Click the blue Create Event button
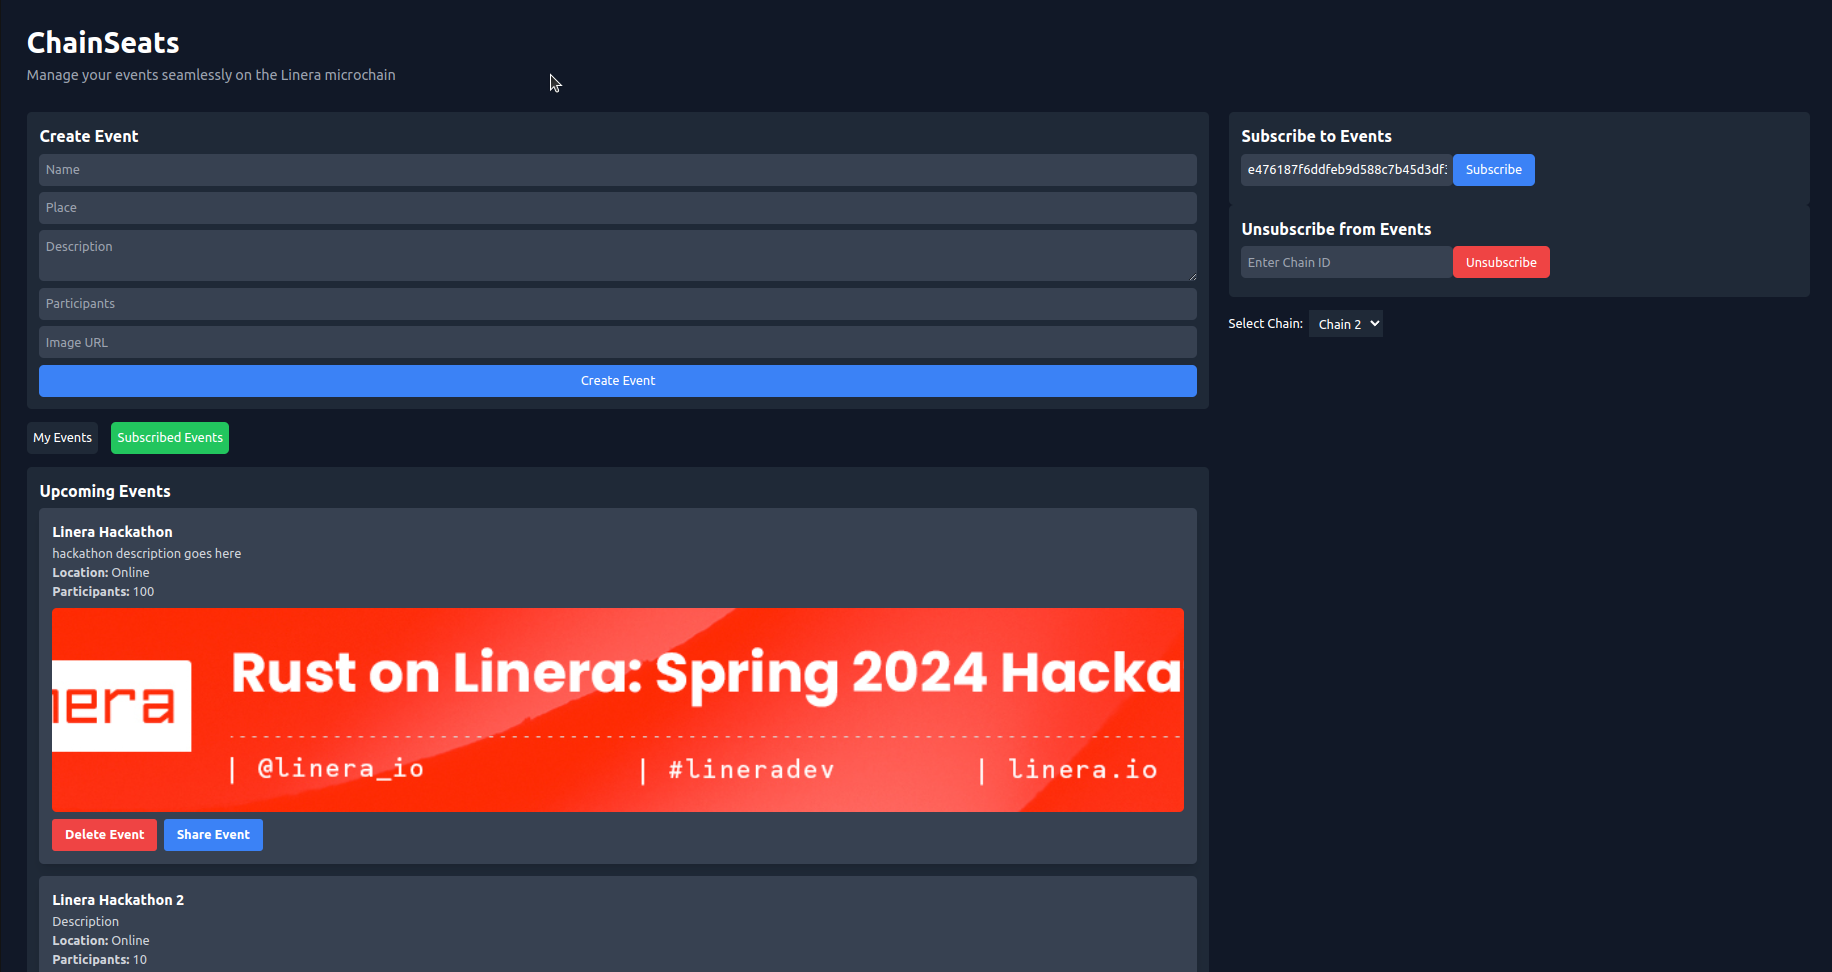Viewport: 1832px width, 972px height. (x=618, y=381)
